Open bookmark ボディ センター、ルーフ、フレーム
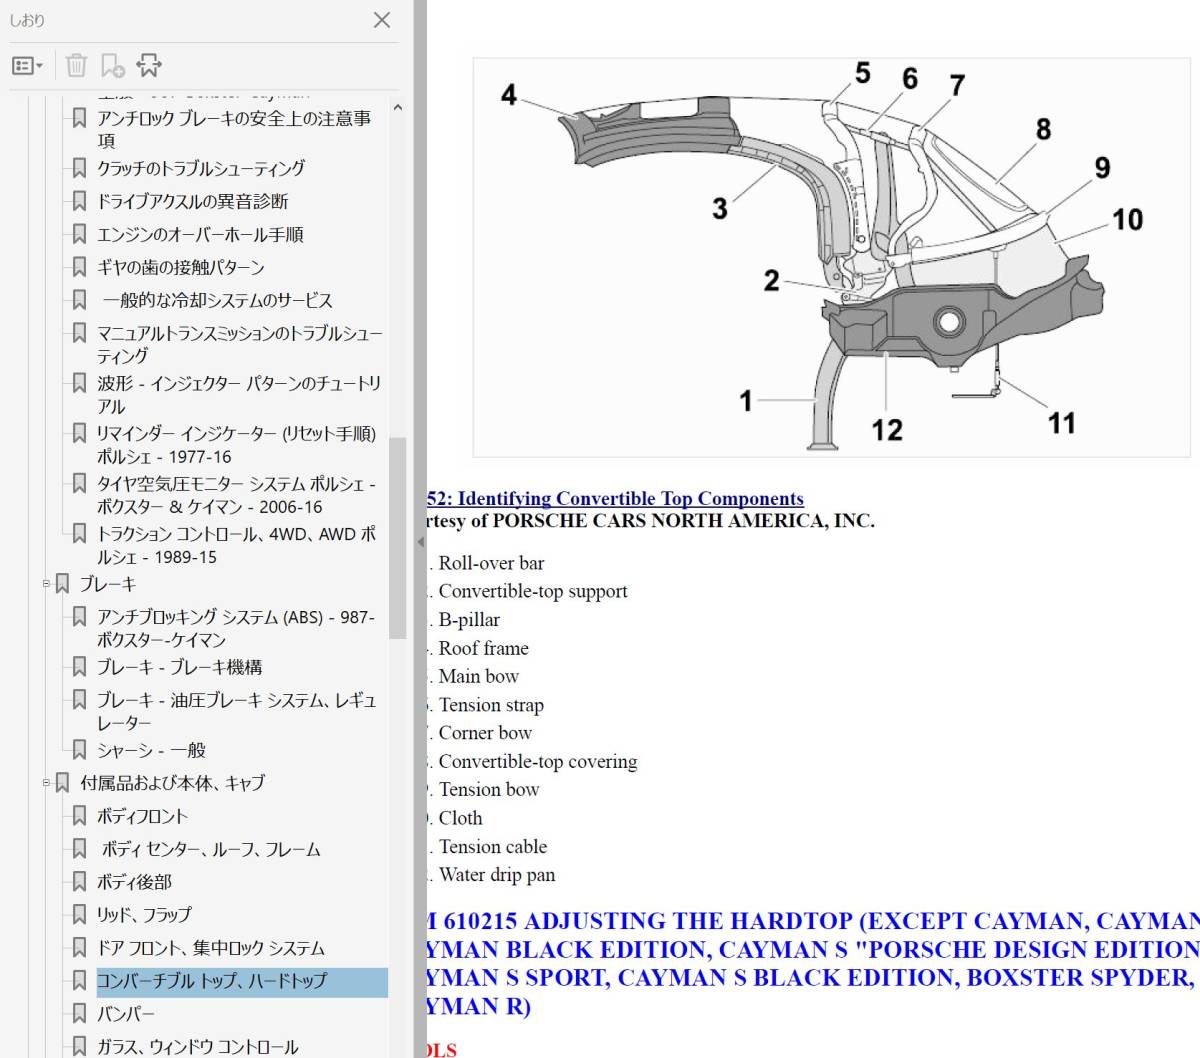1200x1058 pixels. (211, 849)
